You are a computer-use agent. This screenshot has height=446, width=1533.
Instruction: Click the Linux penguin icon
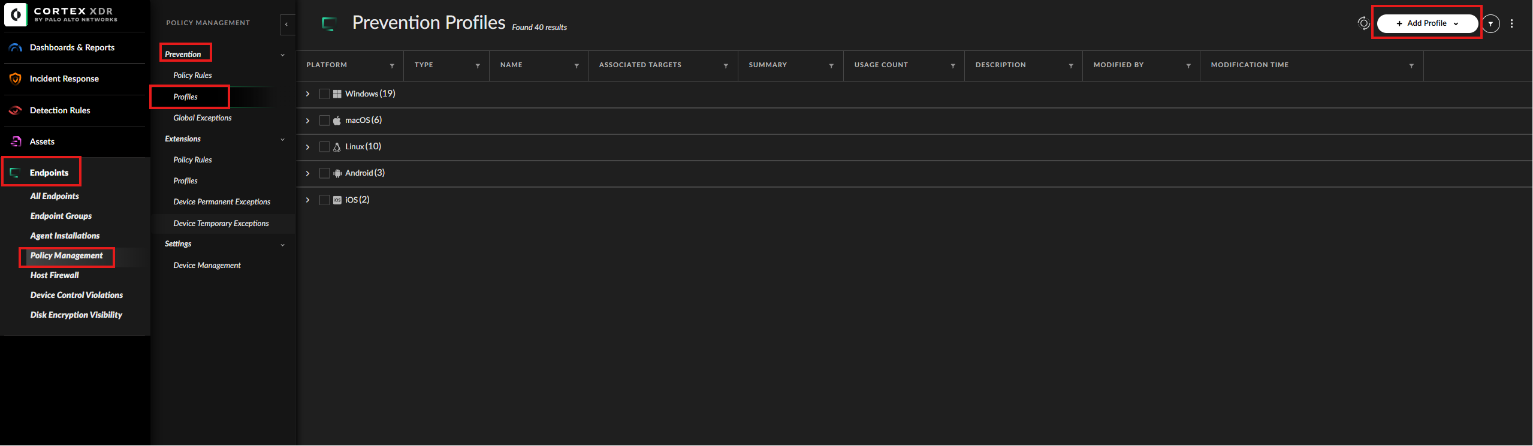pyautogui.click(x=337, y=147)
